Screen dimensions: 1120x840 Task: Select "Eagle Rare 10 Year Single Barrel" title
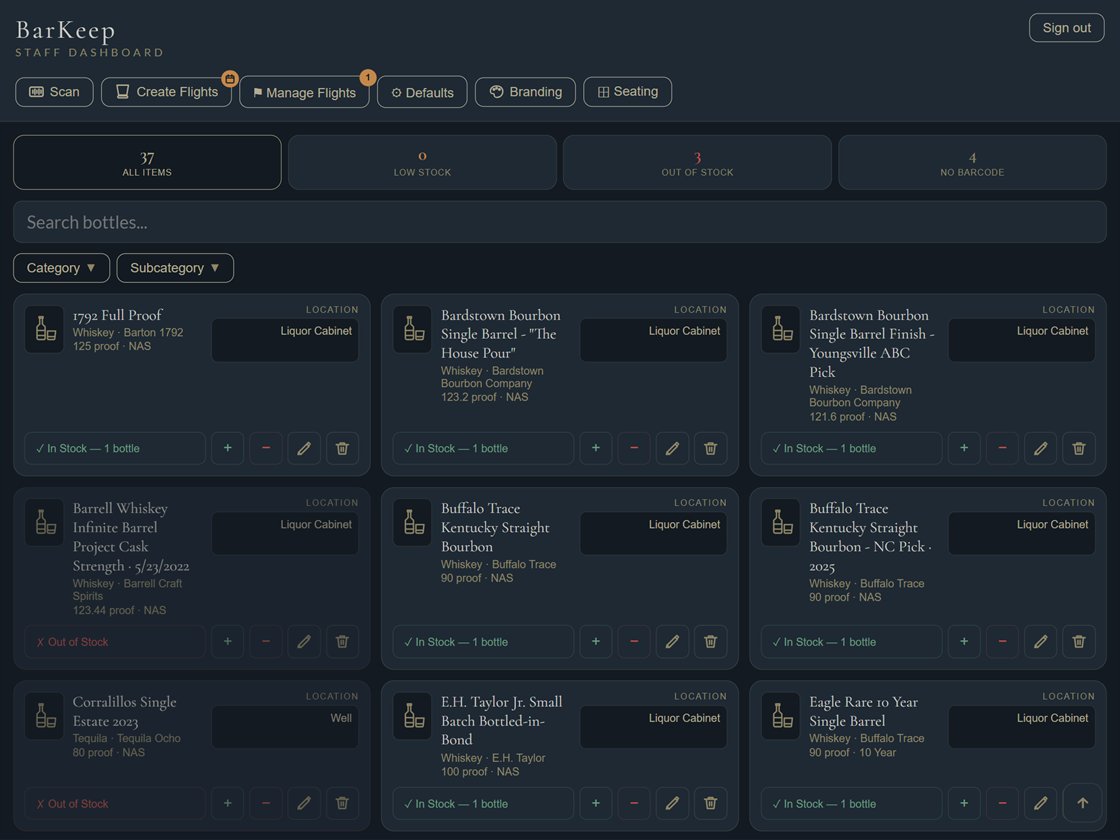(864, 711)
